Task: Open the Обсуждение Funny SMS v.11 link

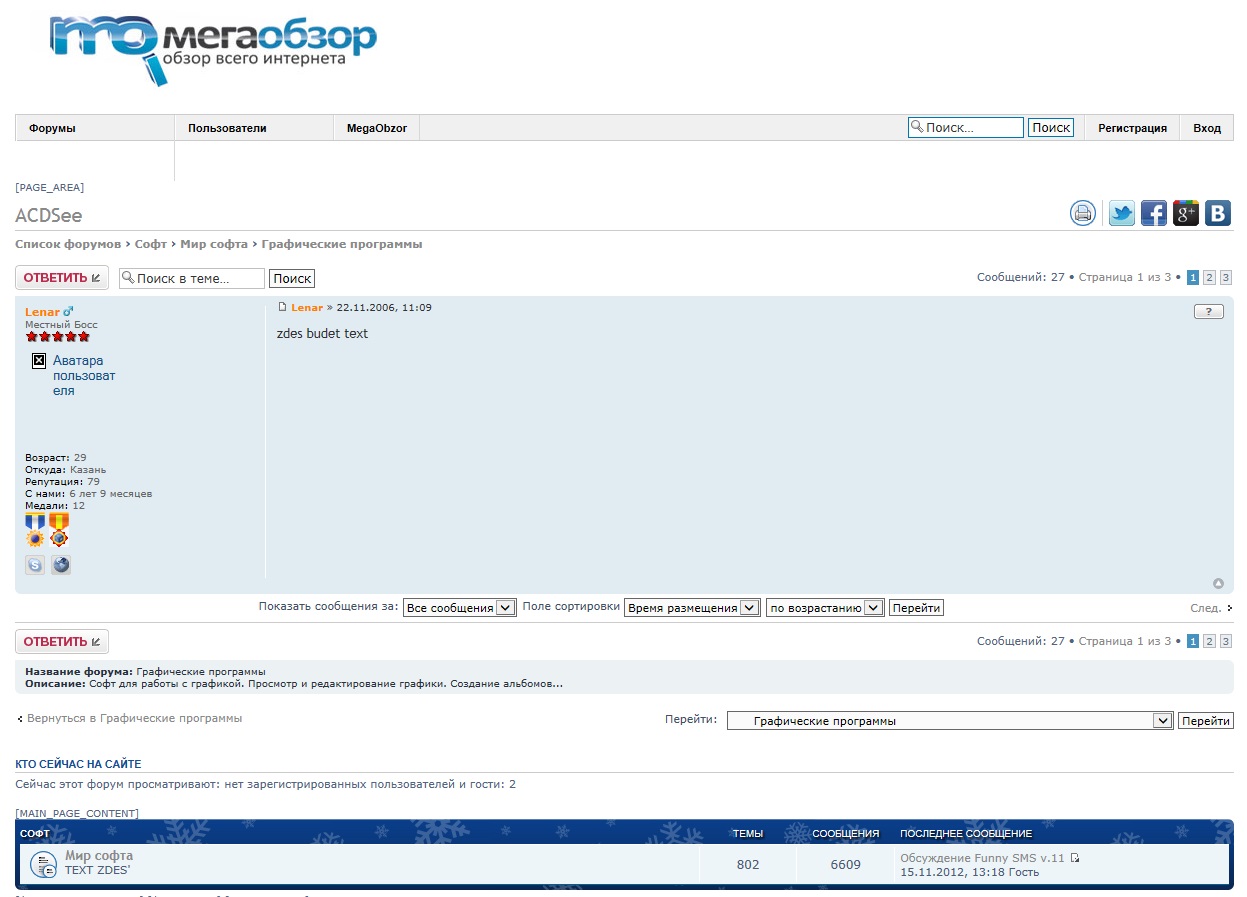Action: [x=983, y=858]
